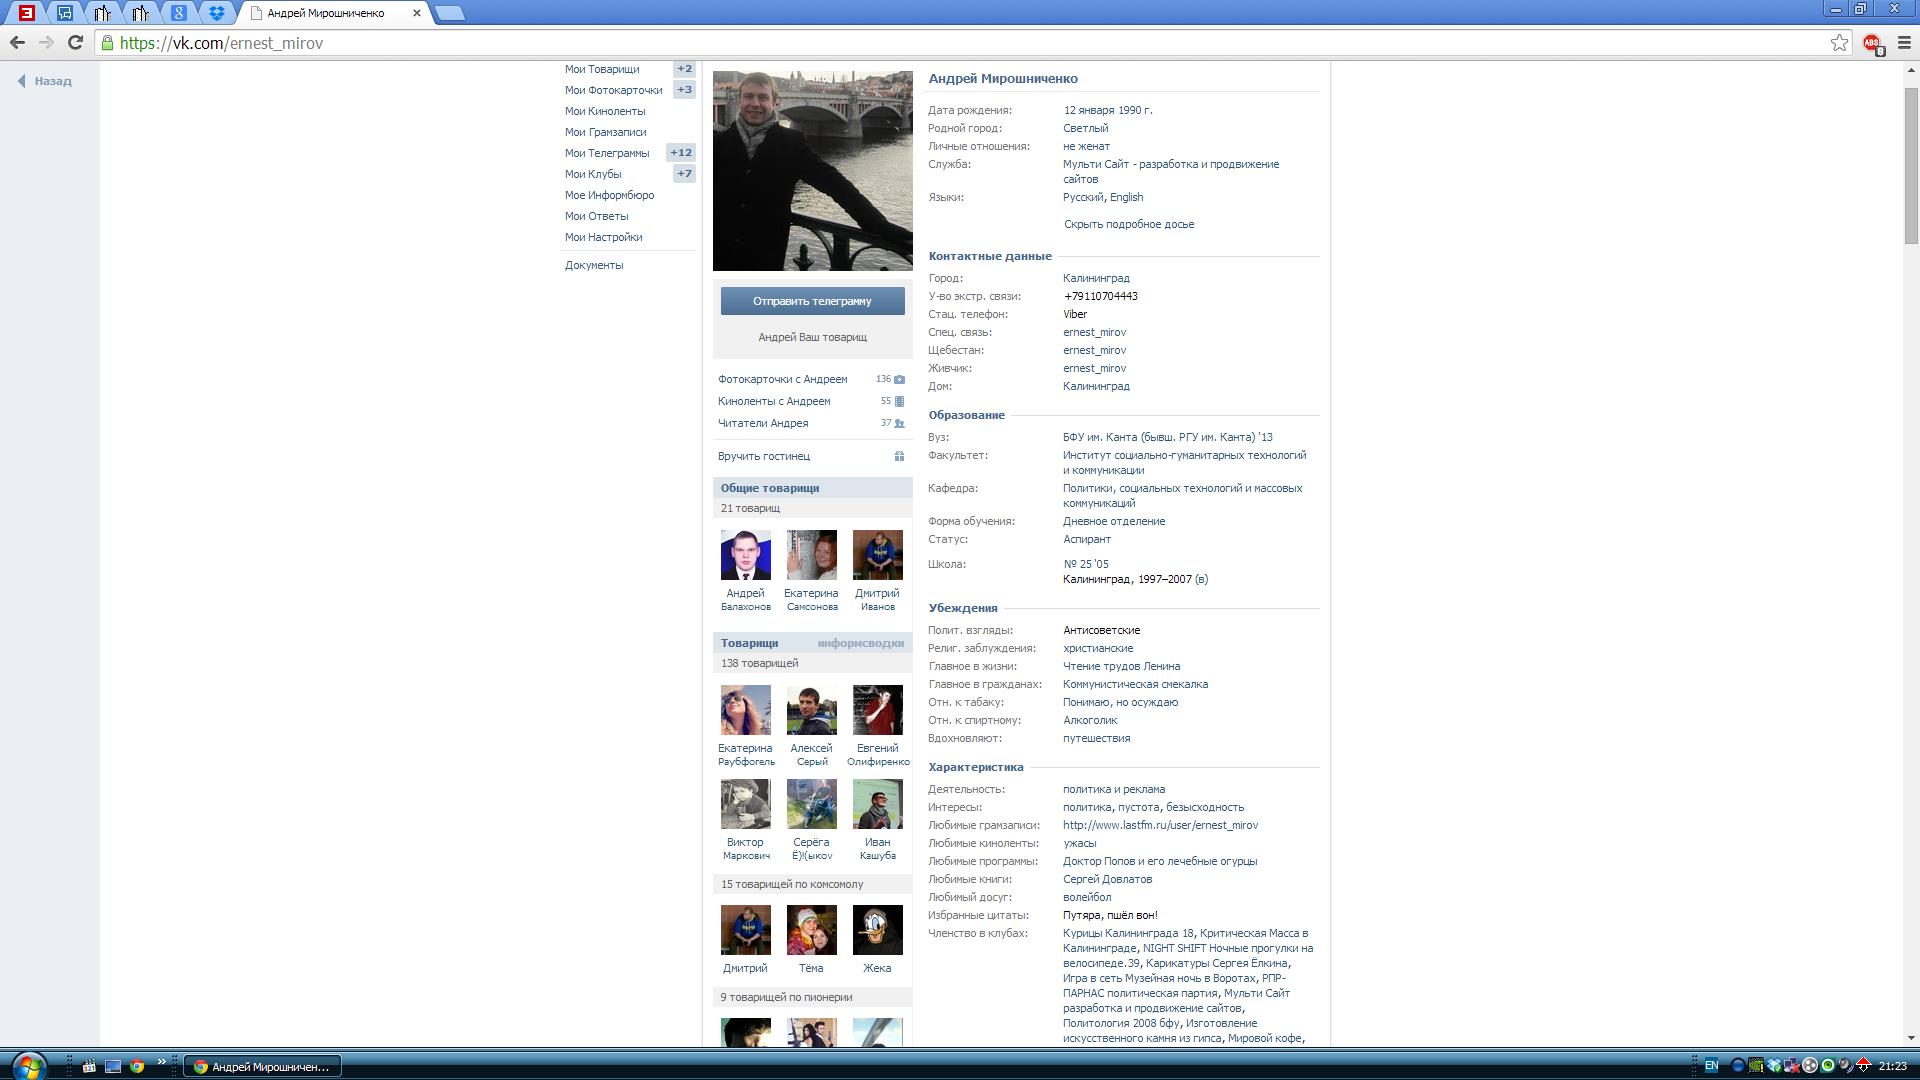Click the page's vertical scrollbar thumb
Viewport: 1920px width, 1080px height.
click(1911, 165)
